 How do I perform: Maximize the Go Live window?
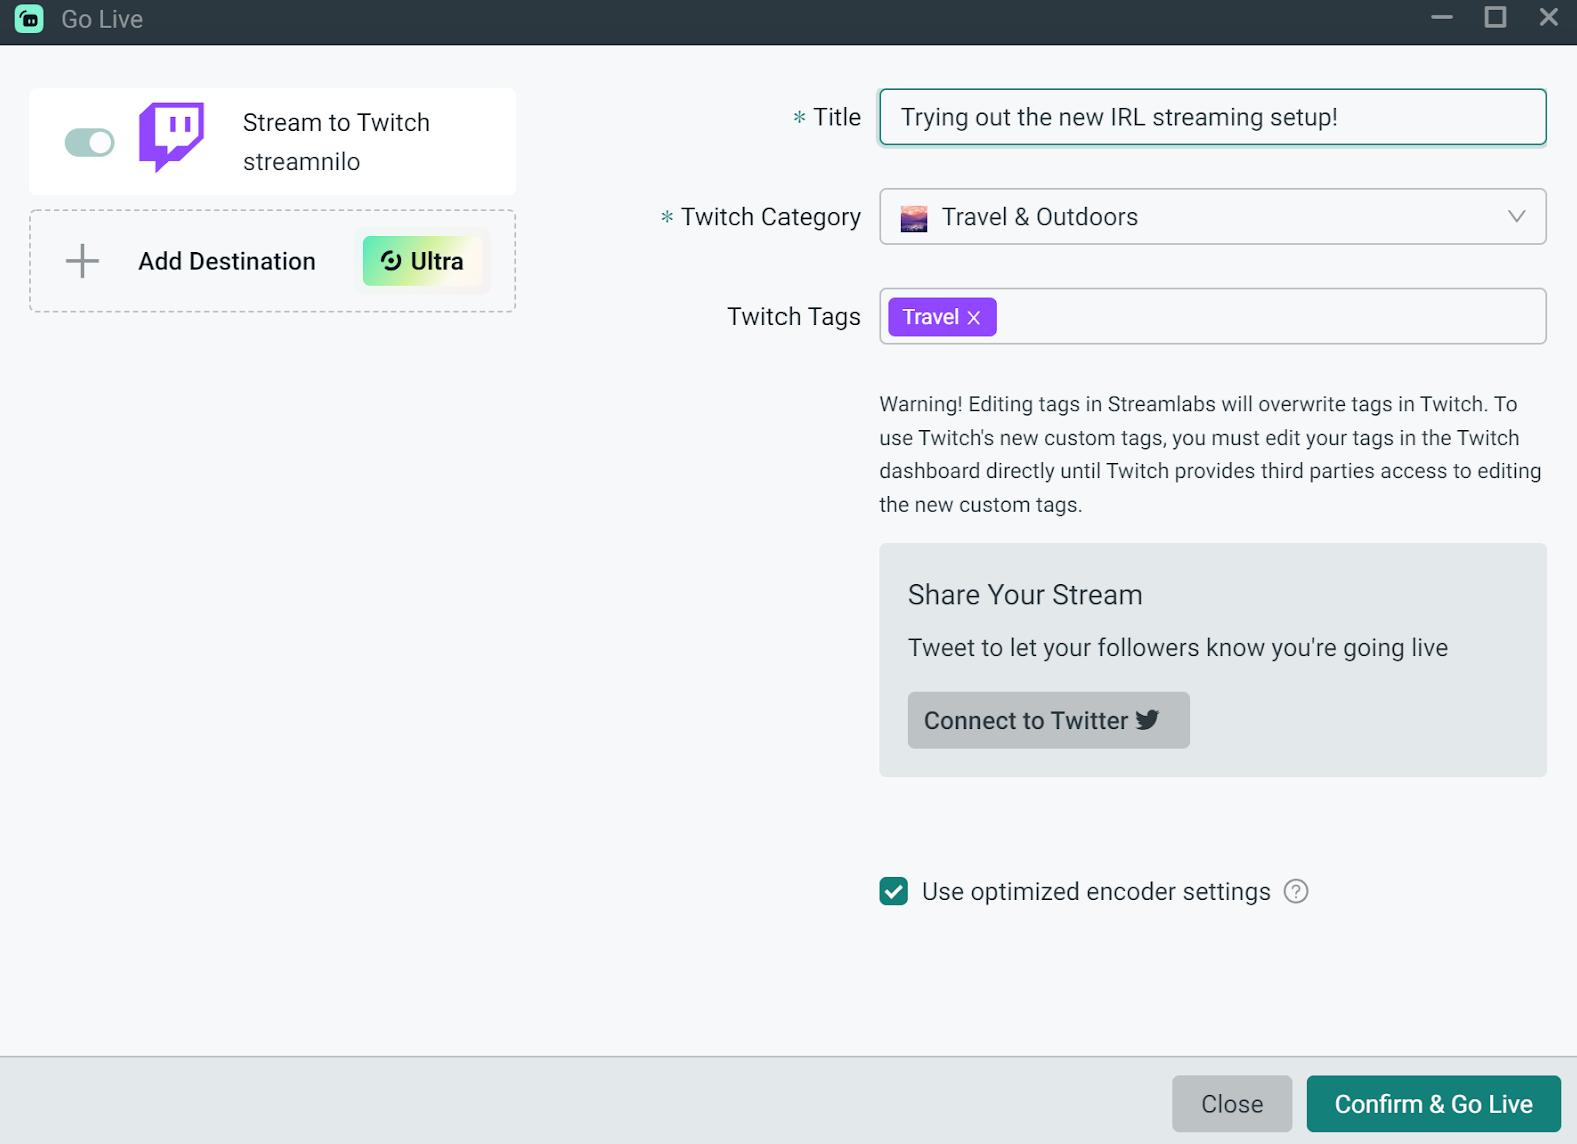pos(1495,18)
